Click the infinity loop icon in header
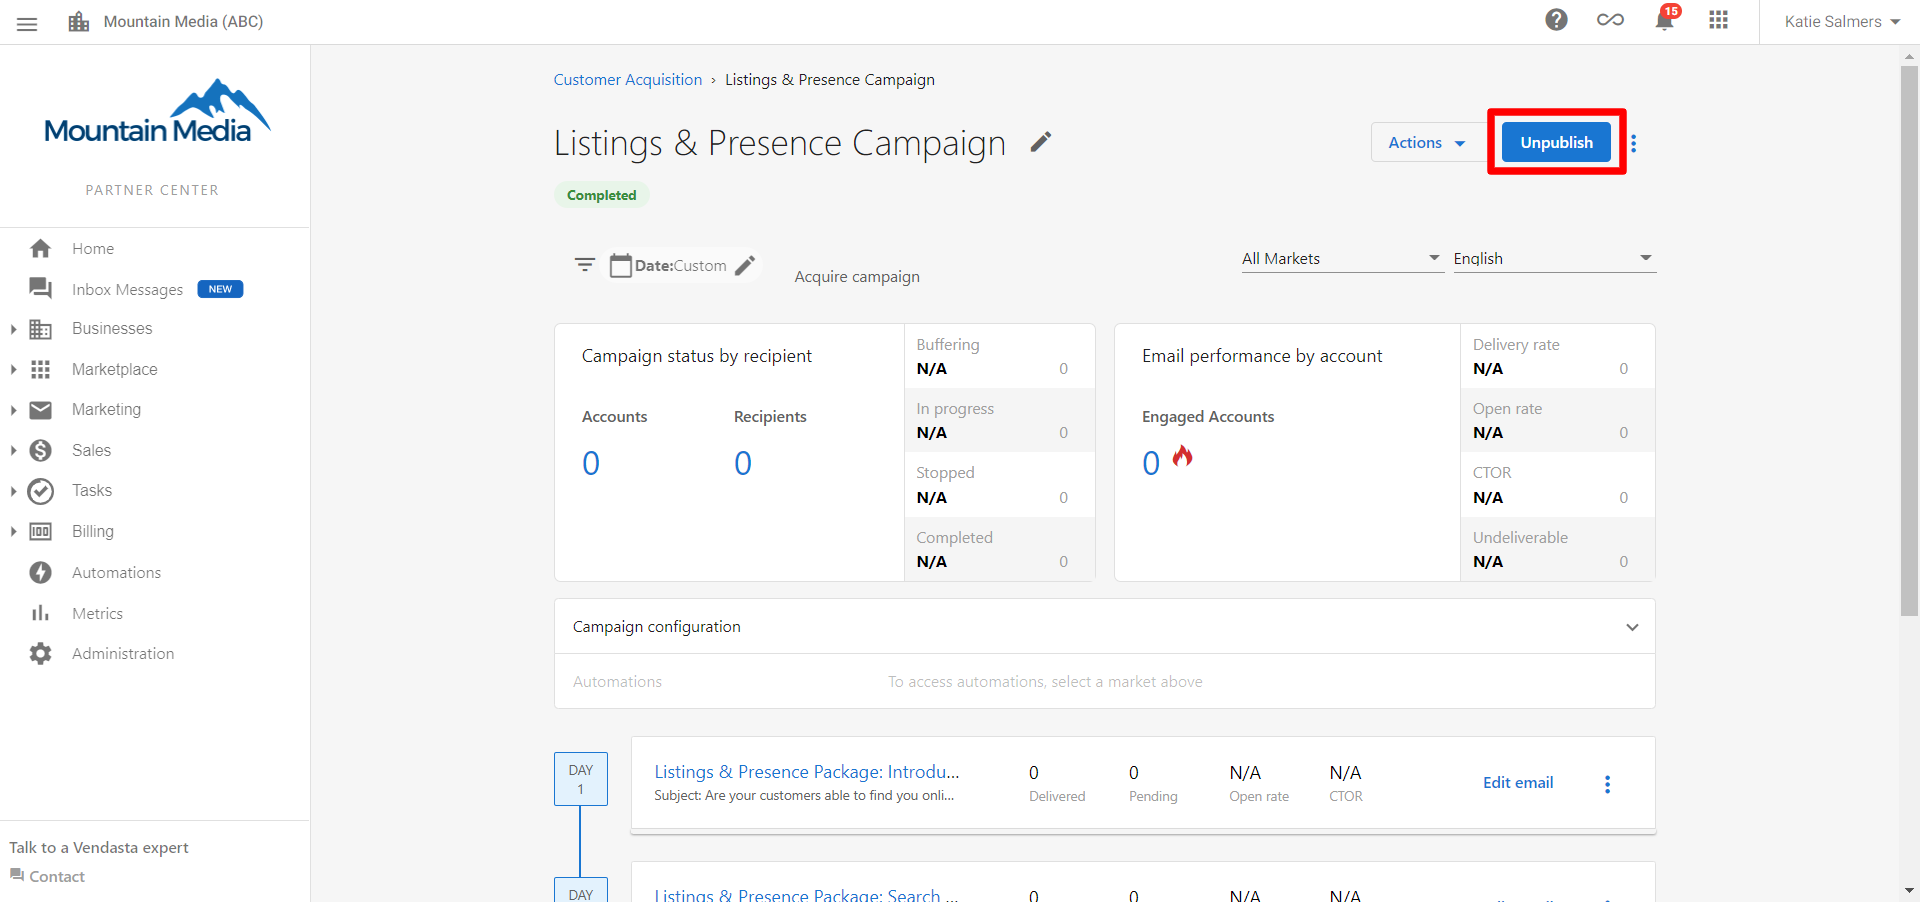 click(1610, 20)
